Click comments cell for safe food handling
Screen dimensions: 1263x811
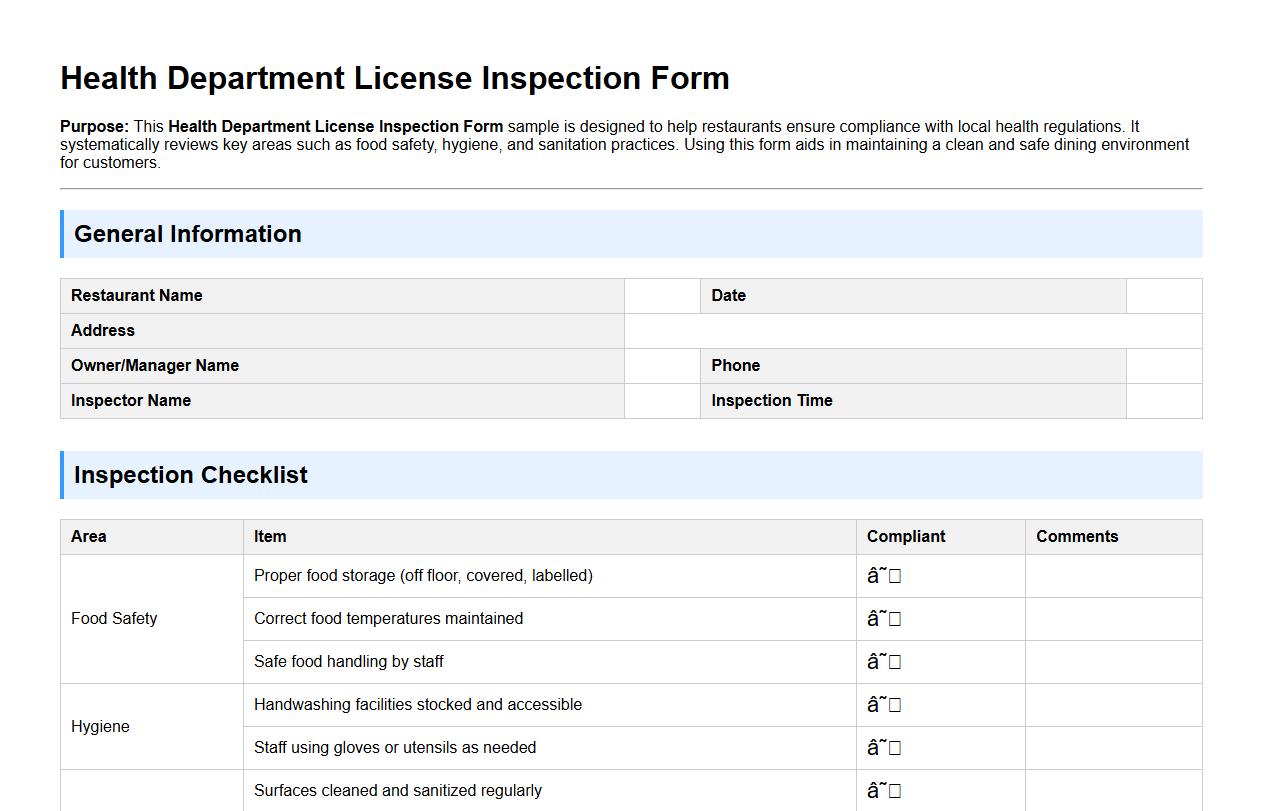pos(1113,661)
